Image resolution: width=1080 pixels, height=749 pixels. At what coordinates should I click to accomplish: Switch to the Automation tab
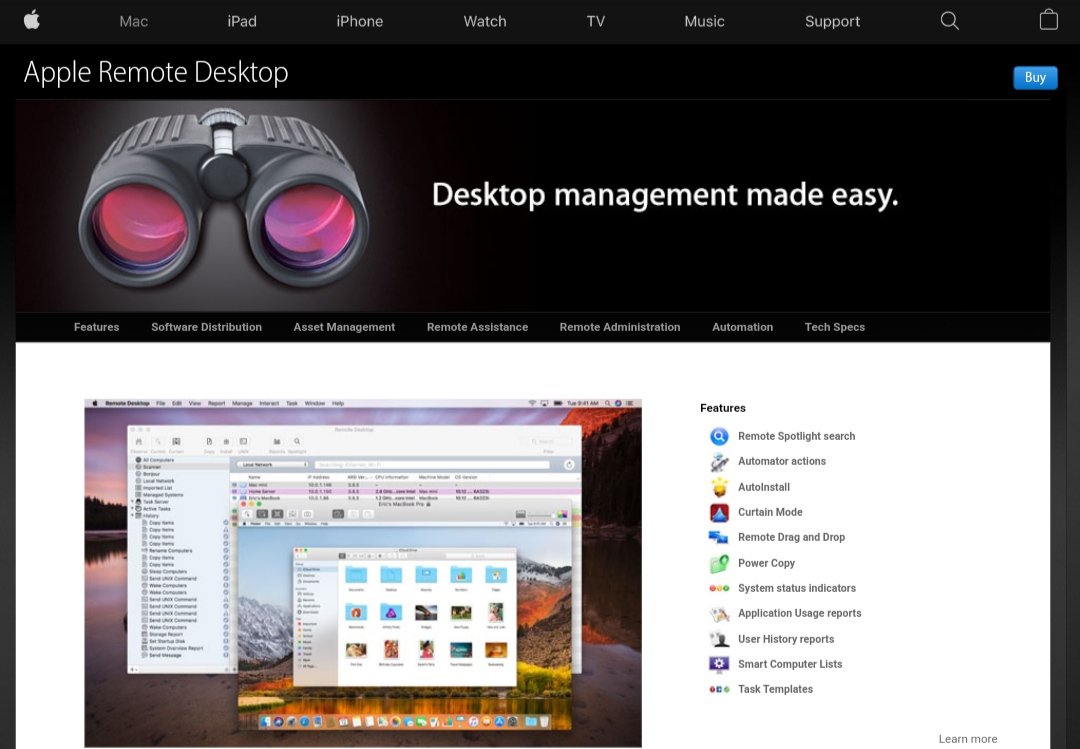point(742,327)
